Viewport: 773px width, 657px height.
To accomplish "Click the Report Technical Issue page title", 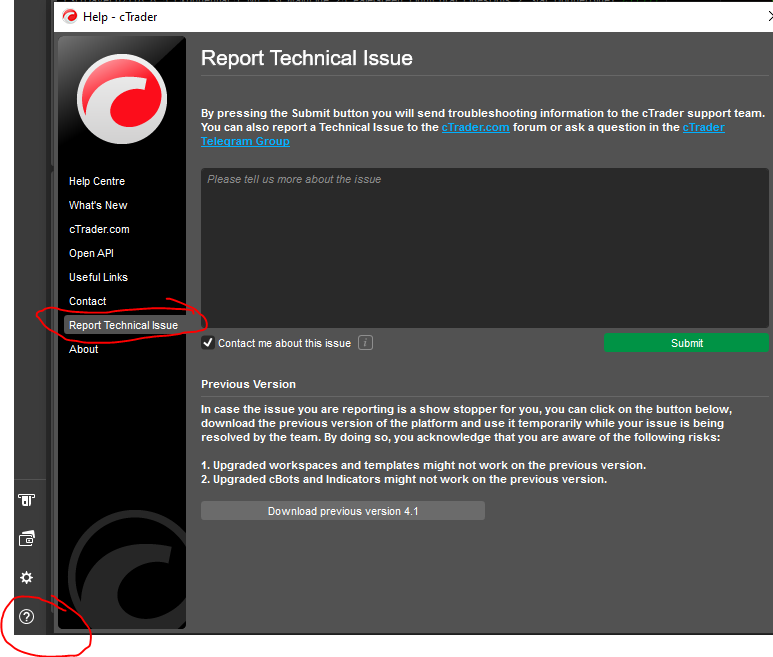I will [307, 58].
